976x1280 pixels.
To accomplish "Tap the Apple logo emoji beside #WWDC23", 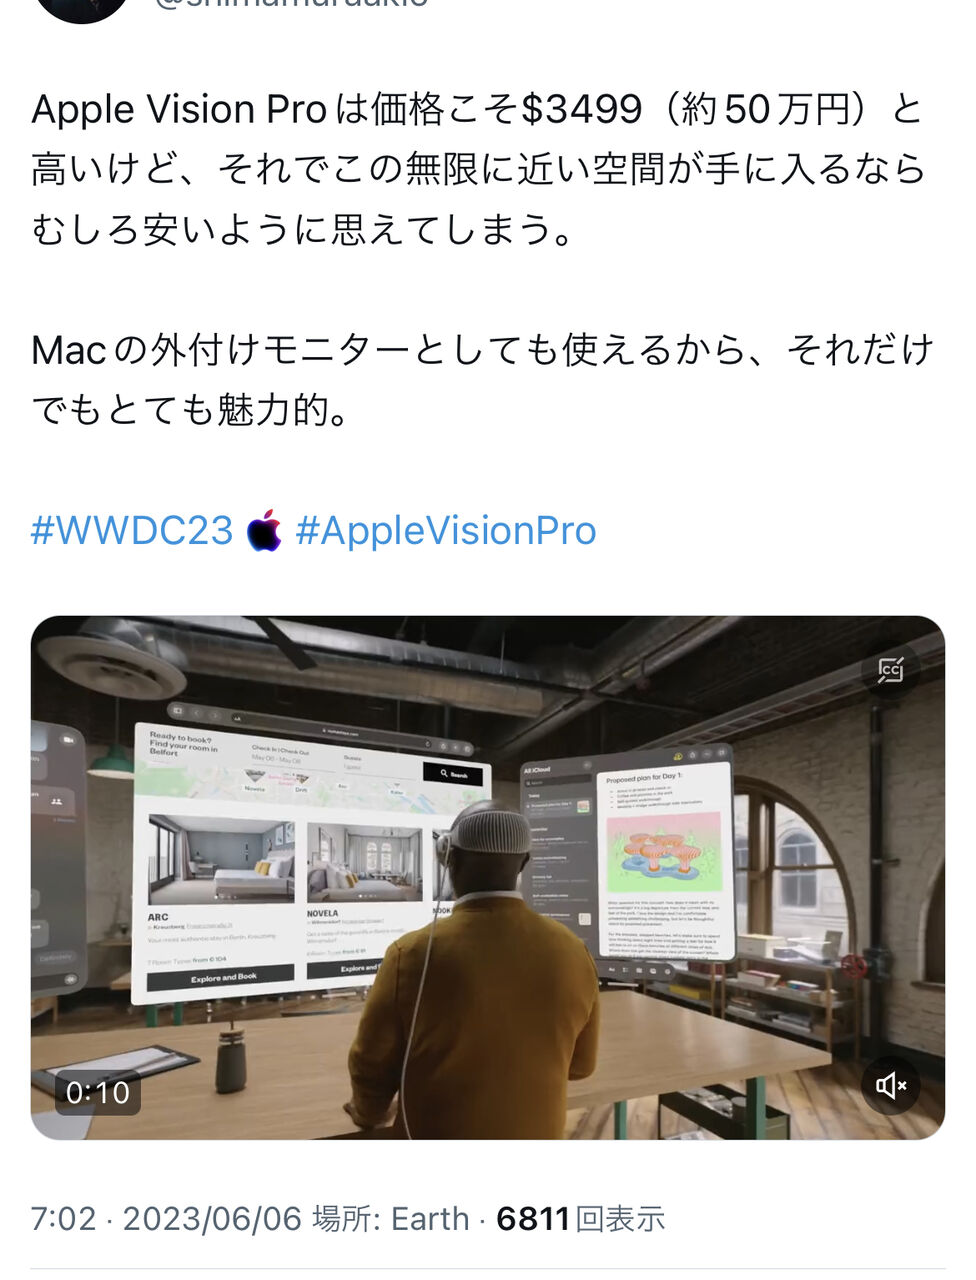I will tap(264, 531).
